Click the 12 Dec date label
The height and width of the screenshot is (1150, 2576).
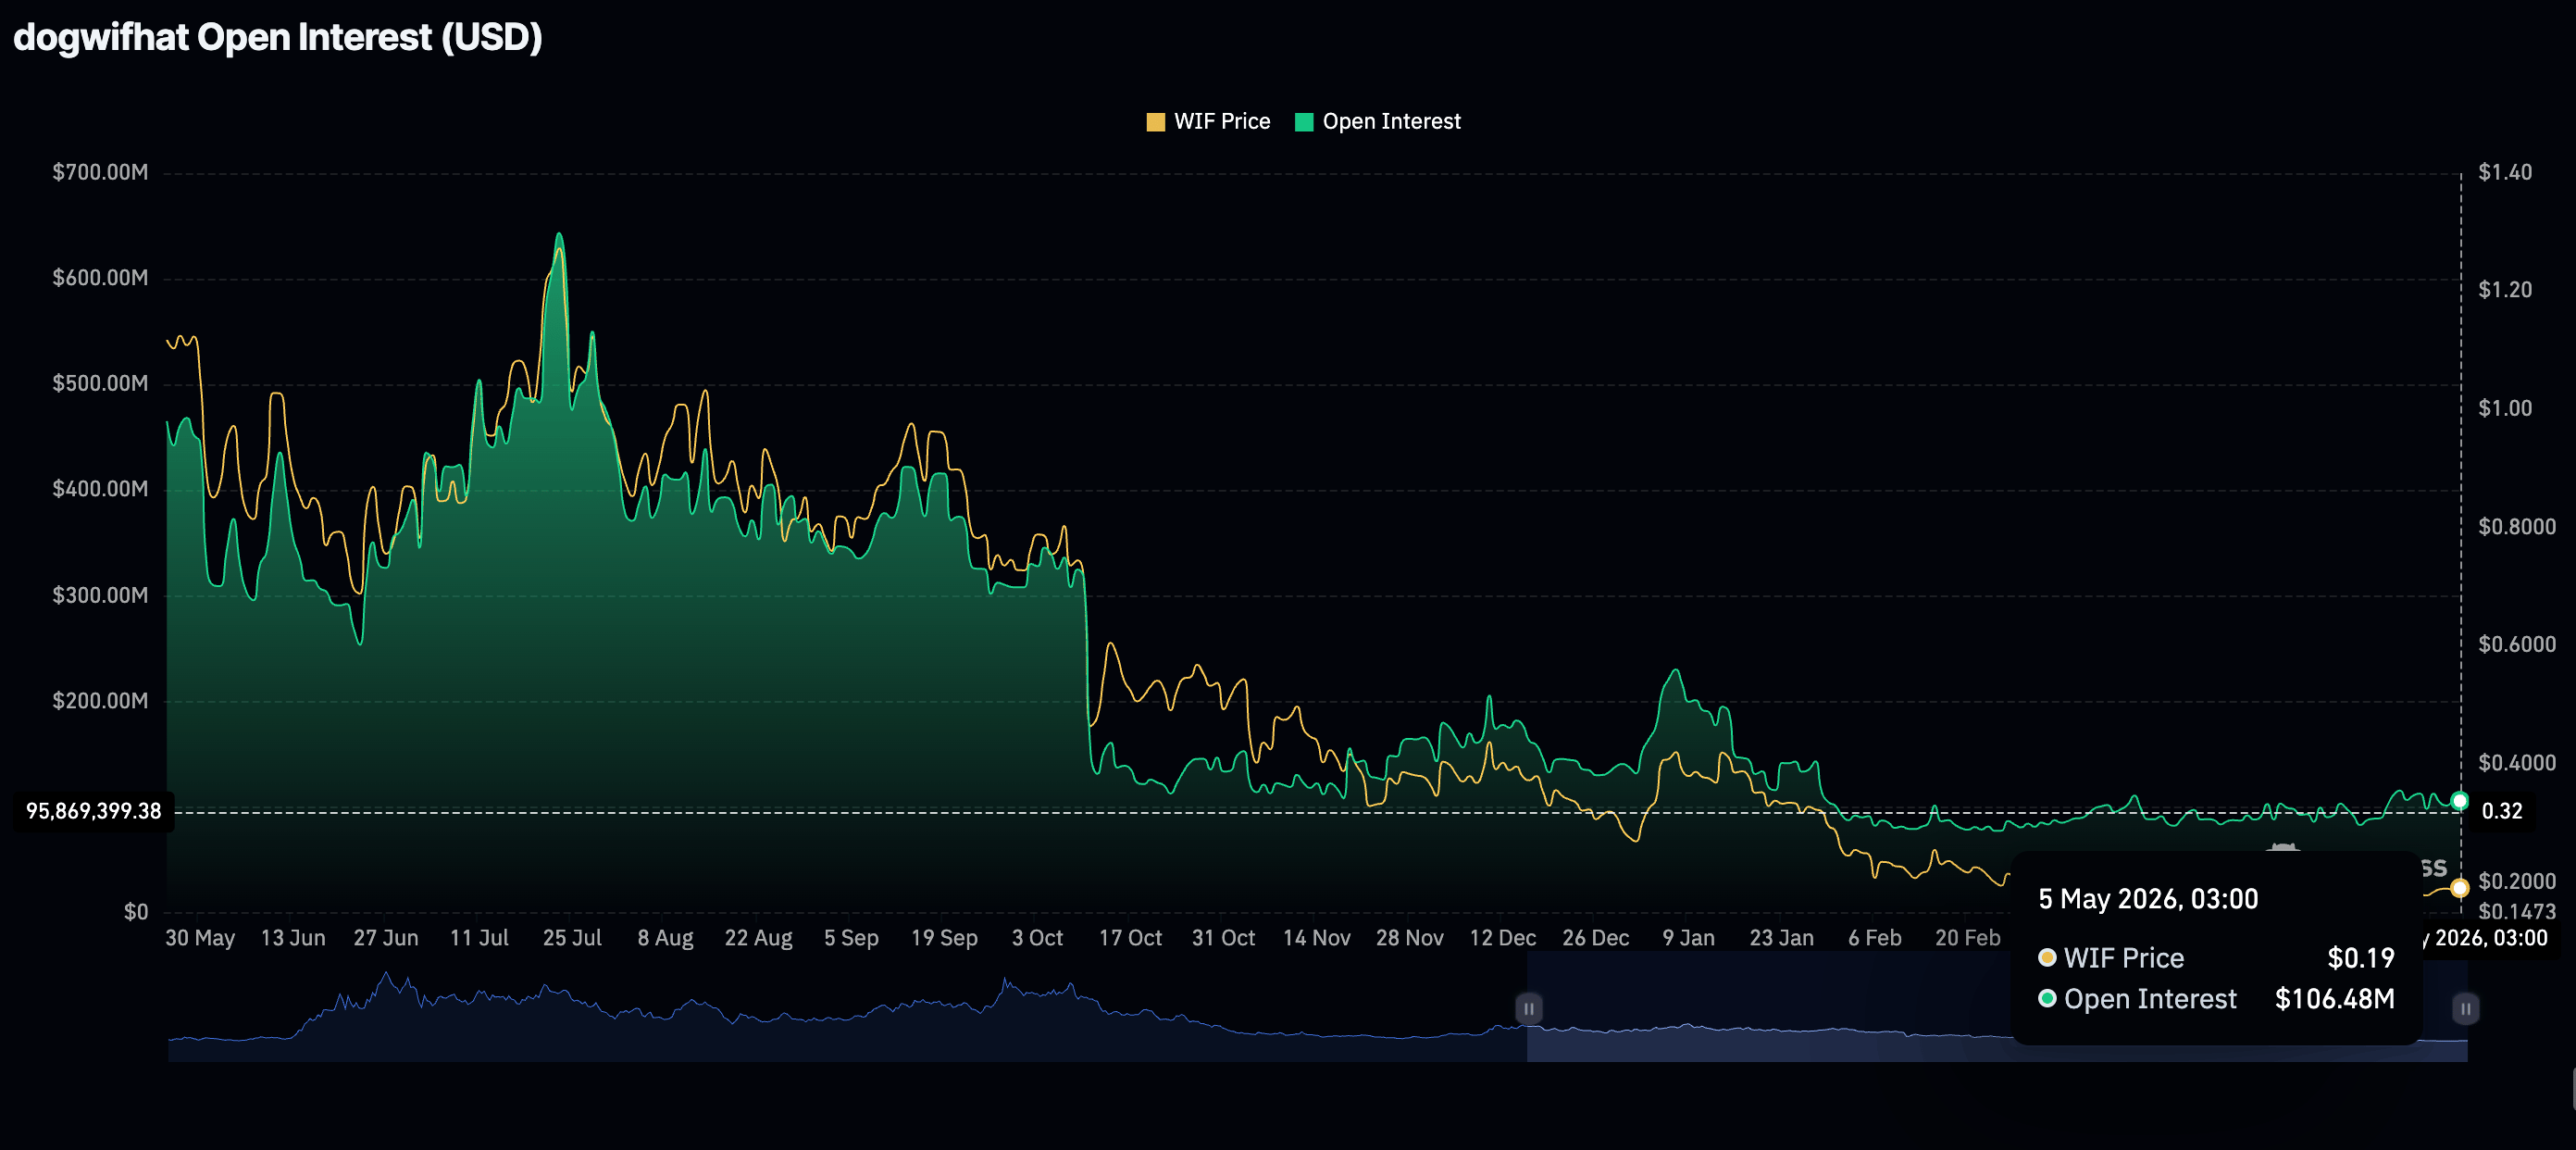[1502, 938]
